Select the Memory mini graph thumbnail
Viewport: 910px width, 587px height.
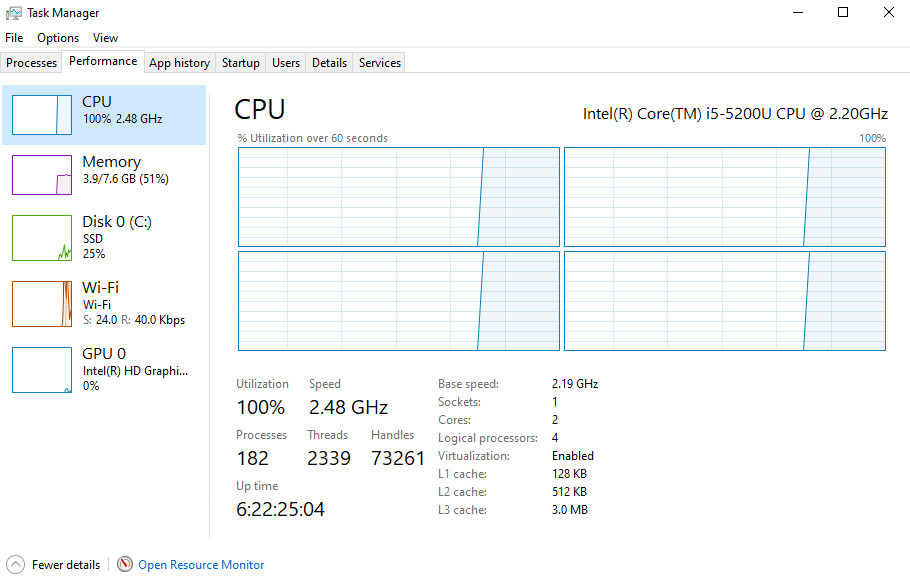click(42, 175)
